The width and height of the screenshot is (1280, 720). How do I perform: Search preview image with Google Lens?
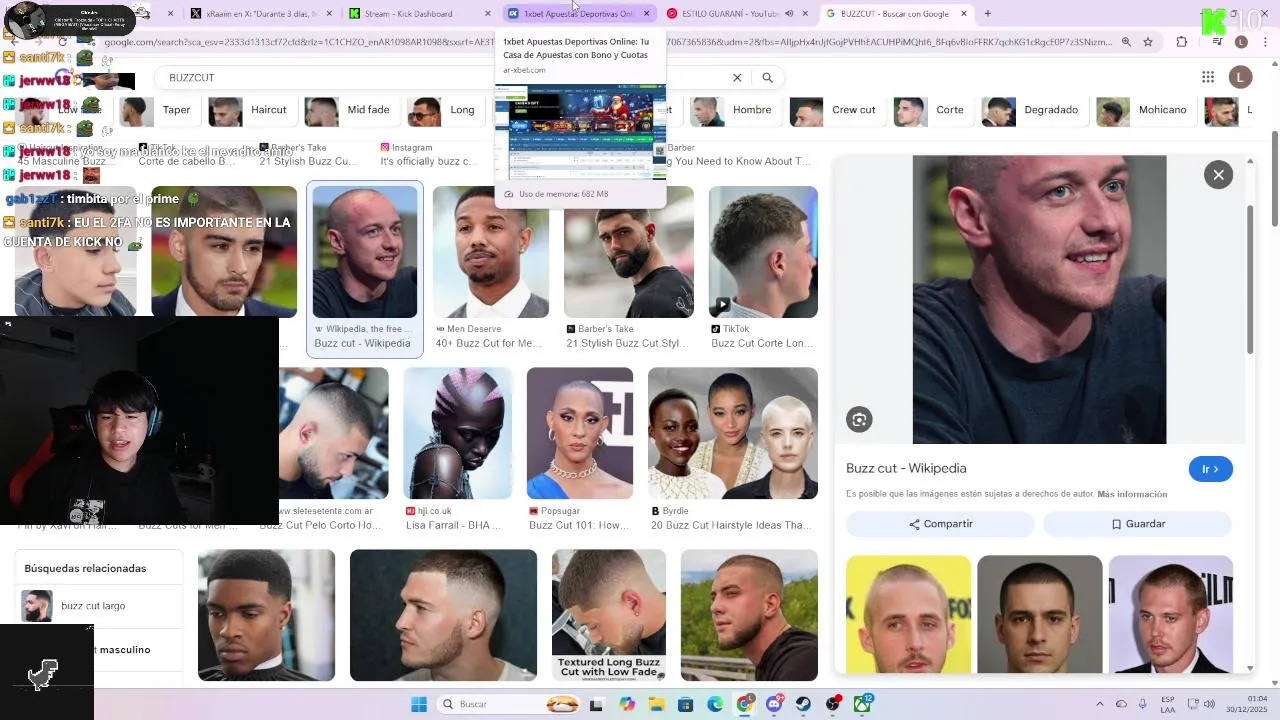click(859, 420)
